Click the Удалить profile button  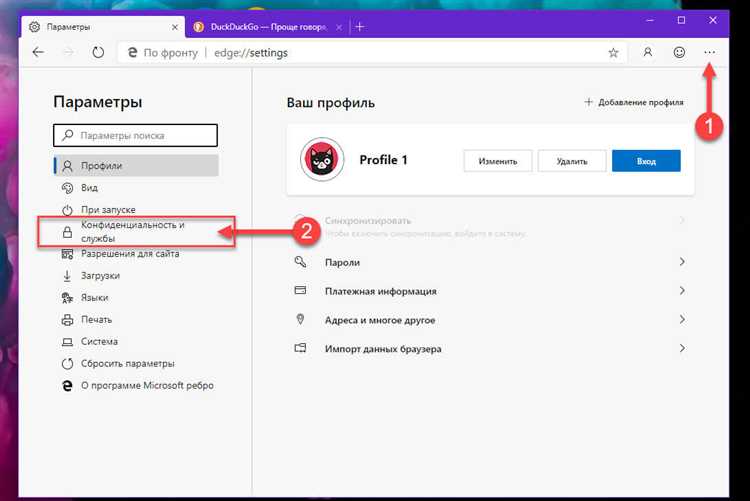click(x=571, y=160)
